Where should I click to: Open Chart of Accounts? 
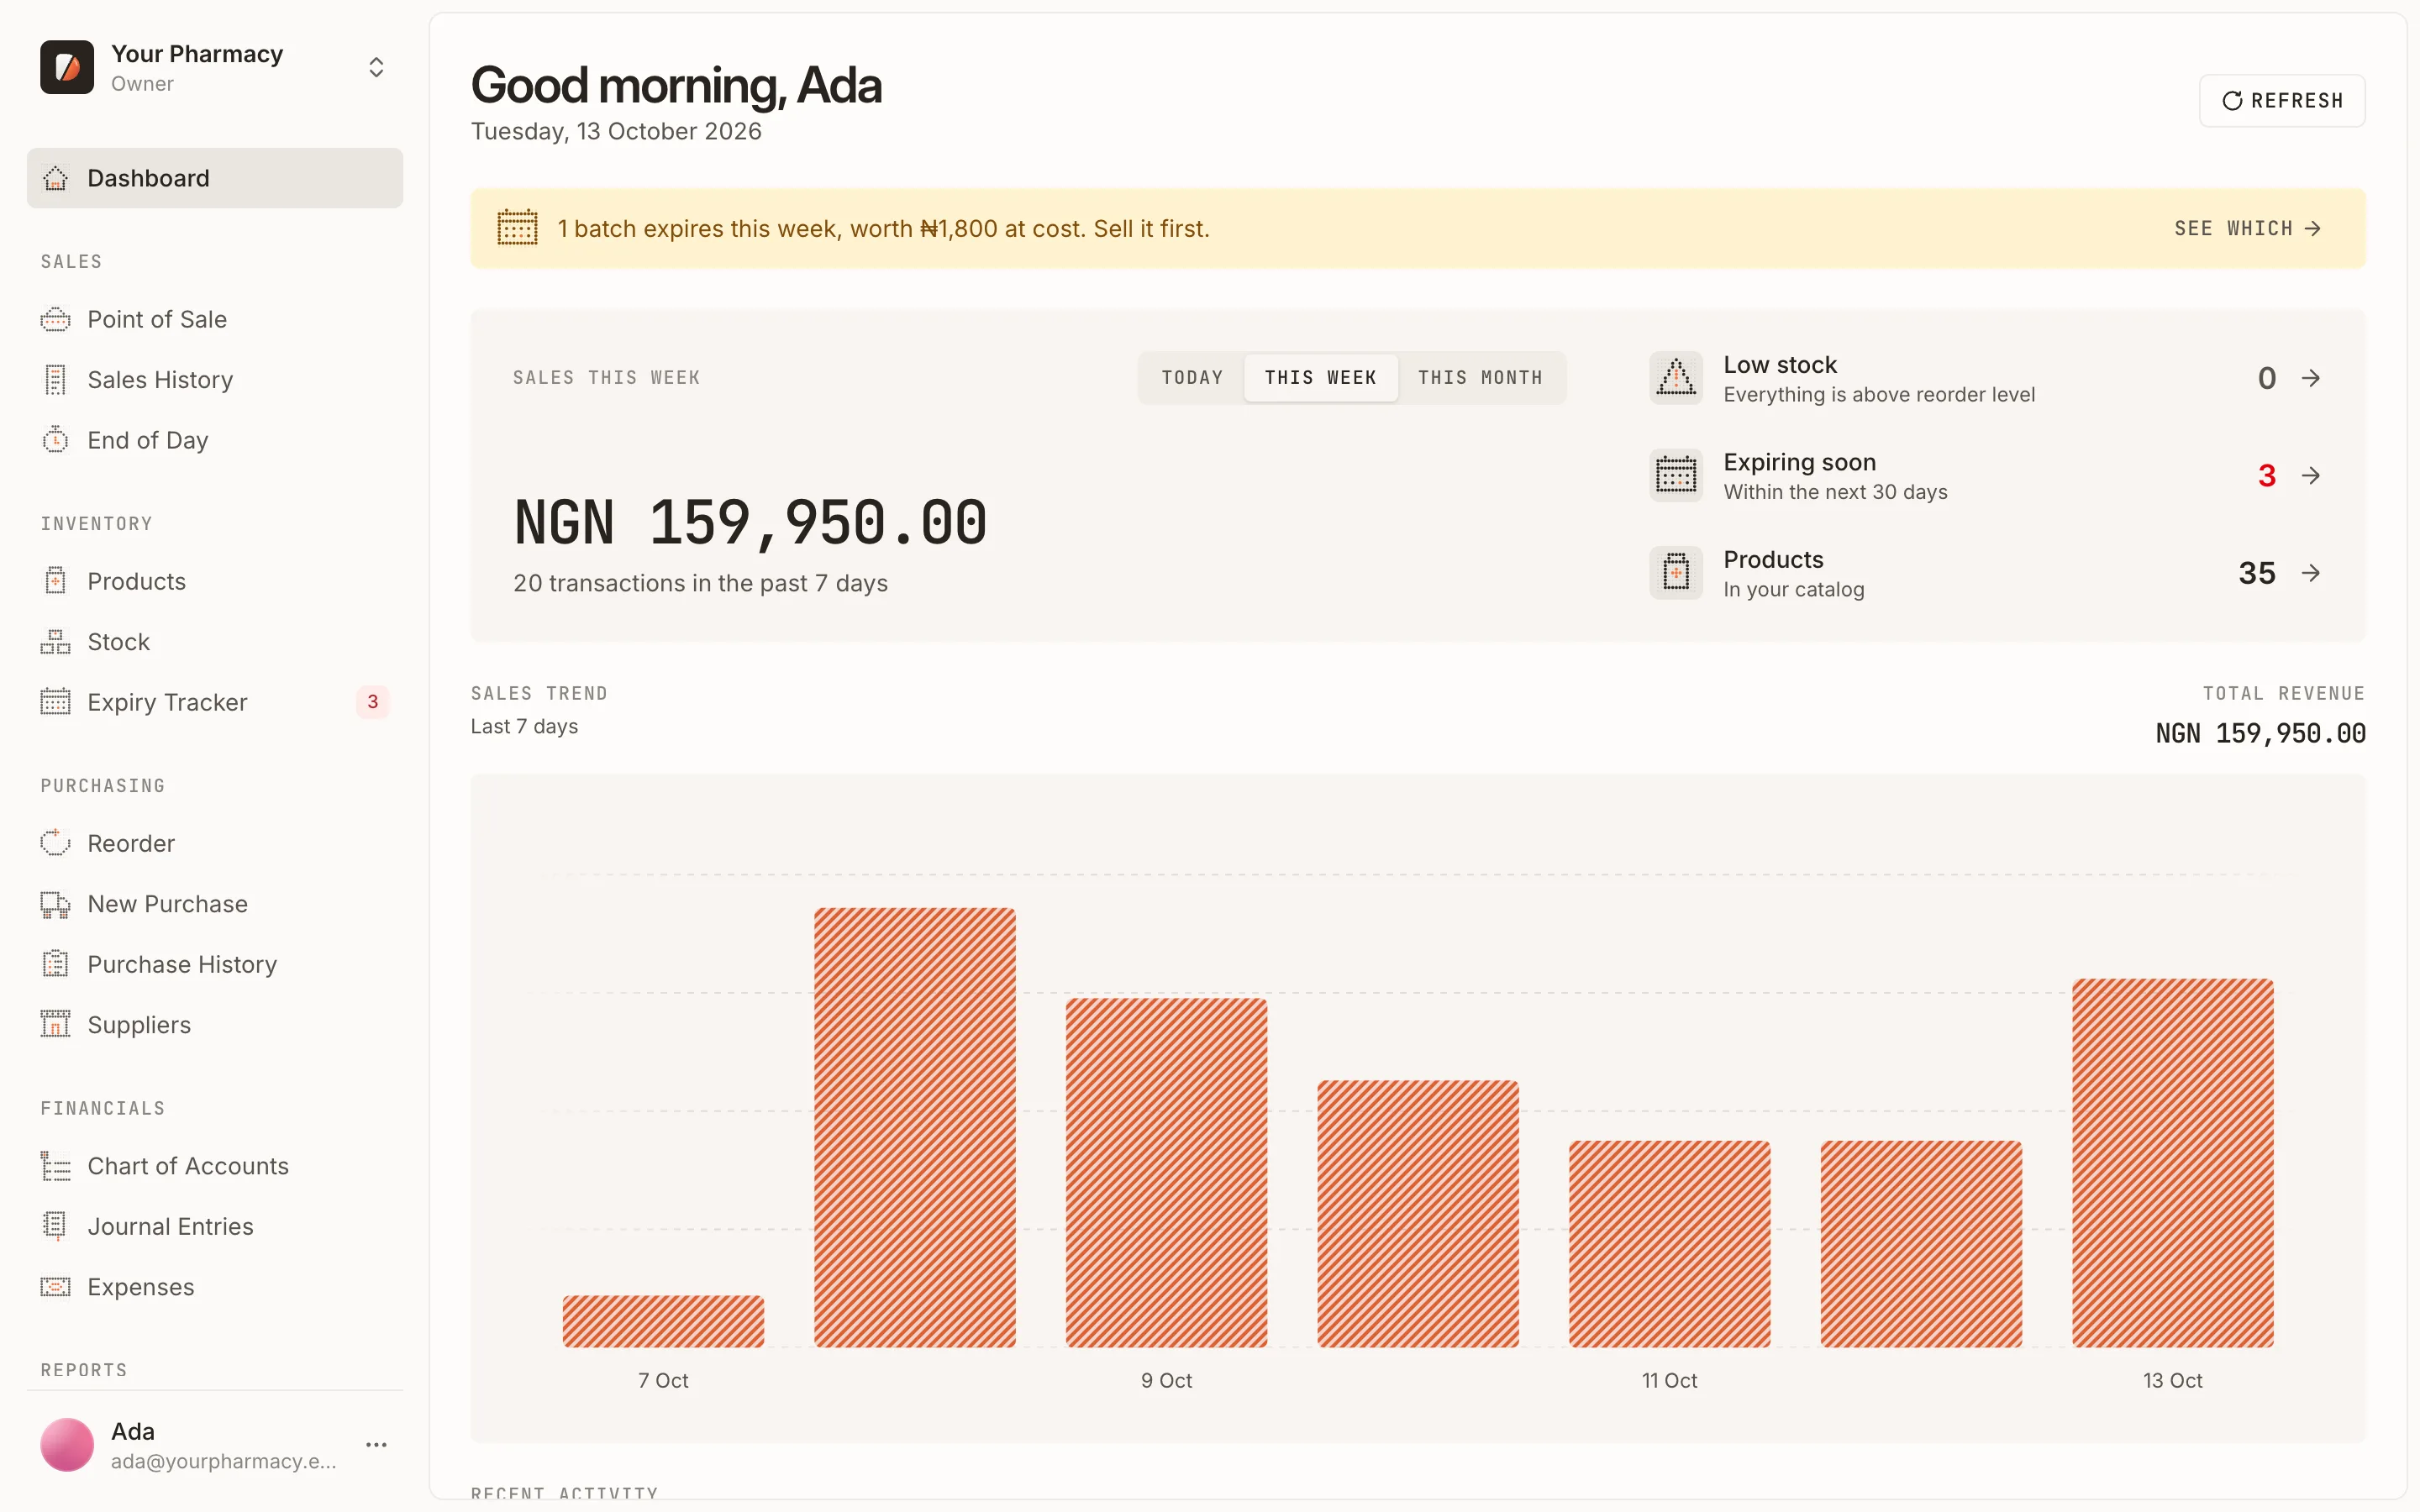click(x=215, y=1166)
